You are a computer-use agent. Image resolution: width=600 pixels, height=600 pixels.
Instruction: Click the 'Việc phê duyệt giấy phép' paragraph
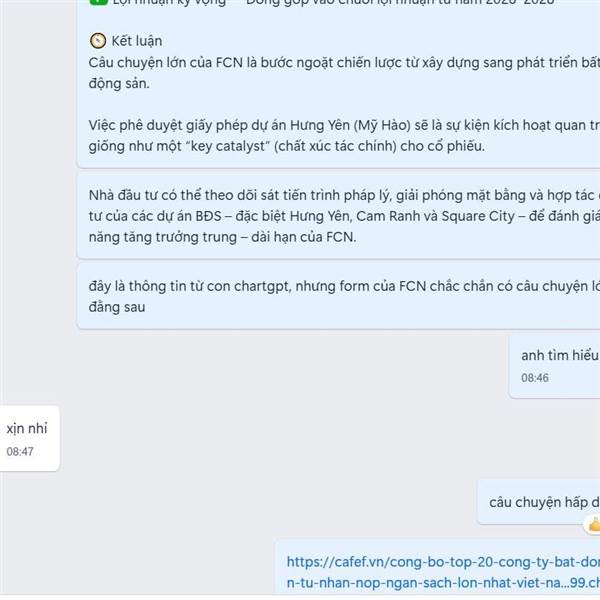(344, 135)
